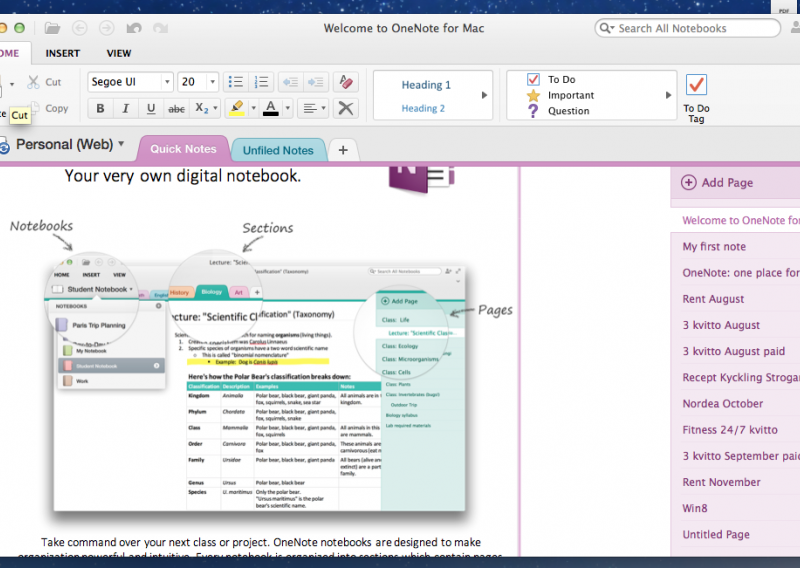
Task: Expand the alignment options arrow
Action: coord(323,108)
